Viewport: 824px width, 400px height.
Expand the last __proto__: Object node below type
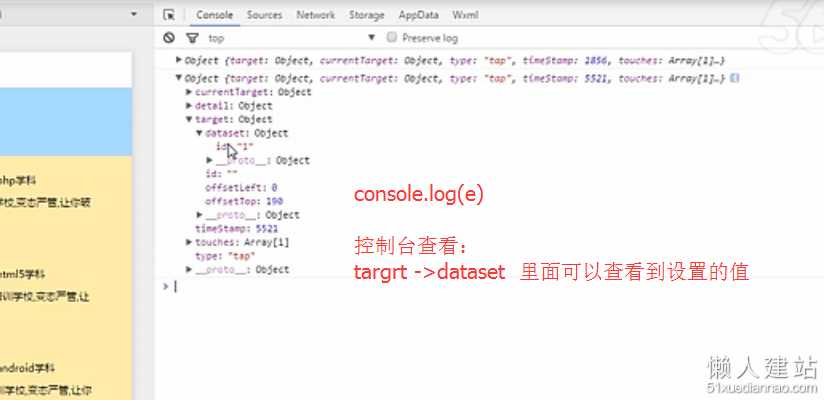click(189, 270)
